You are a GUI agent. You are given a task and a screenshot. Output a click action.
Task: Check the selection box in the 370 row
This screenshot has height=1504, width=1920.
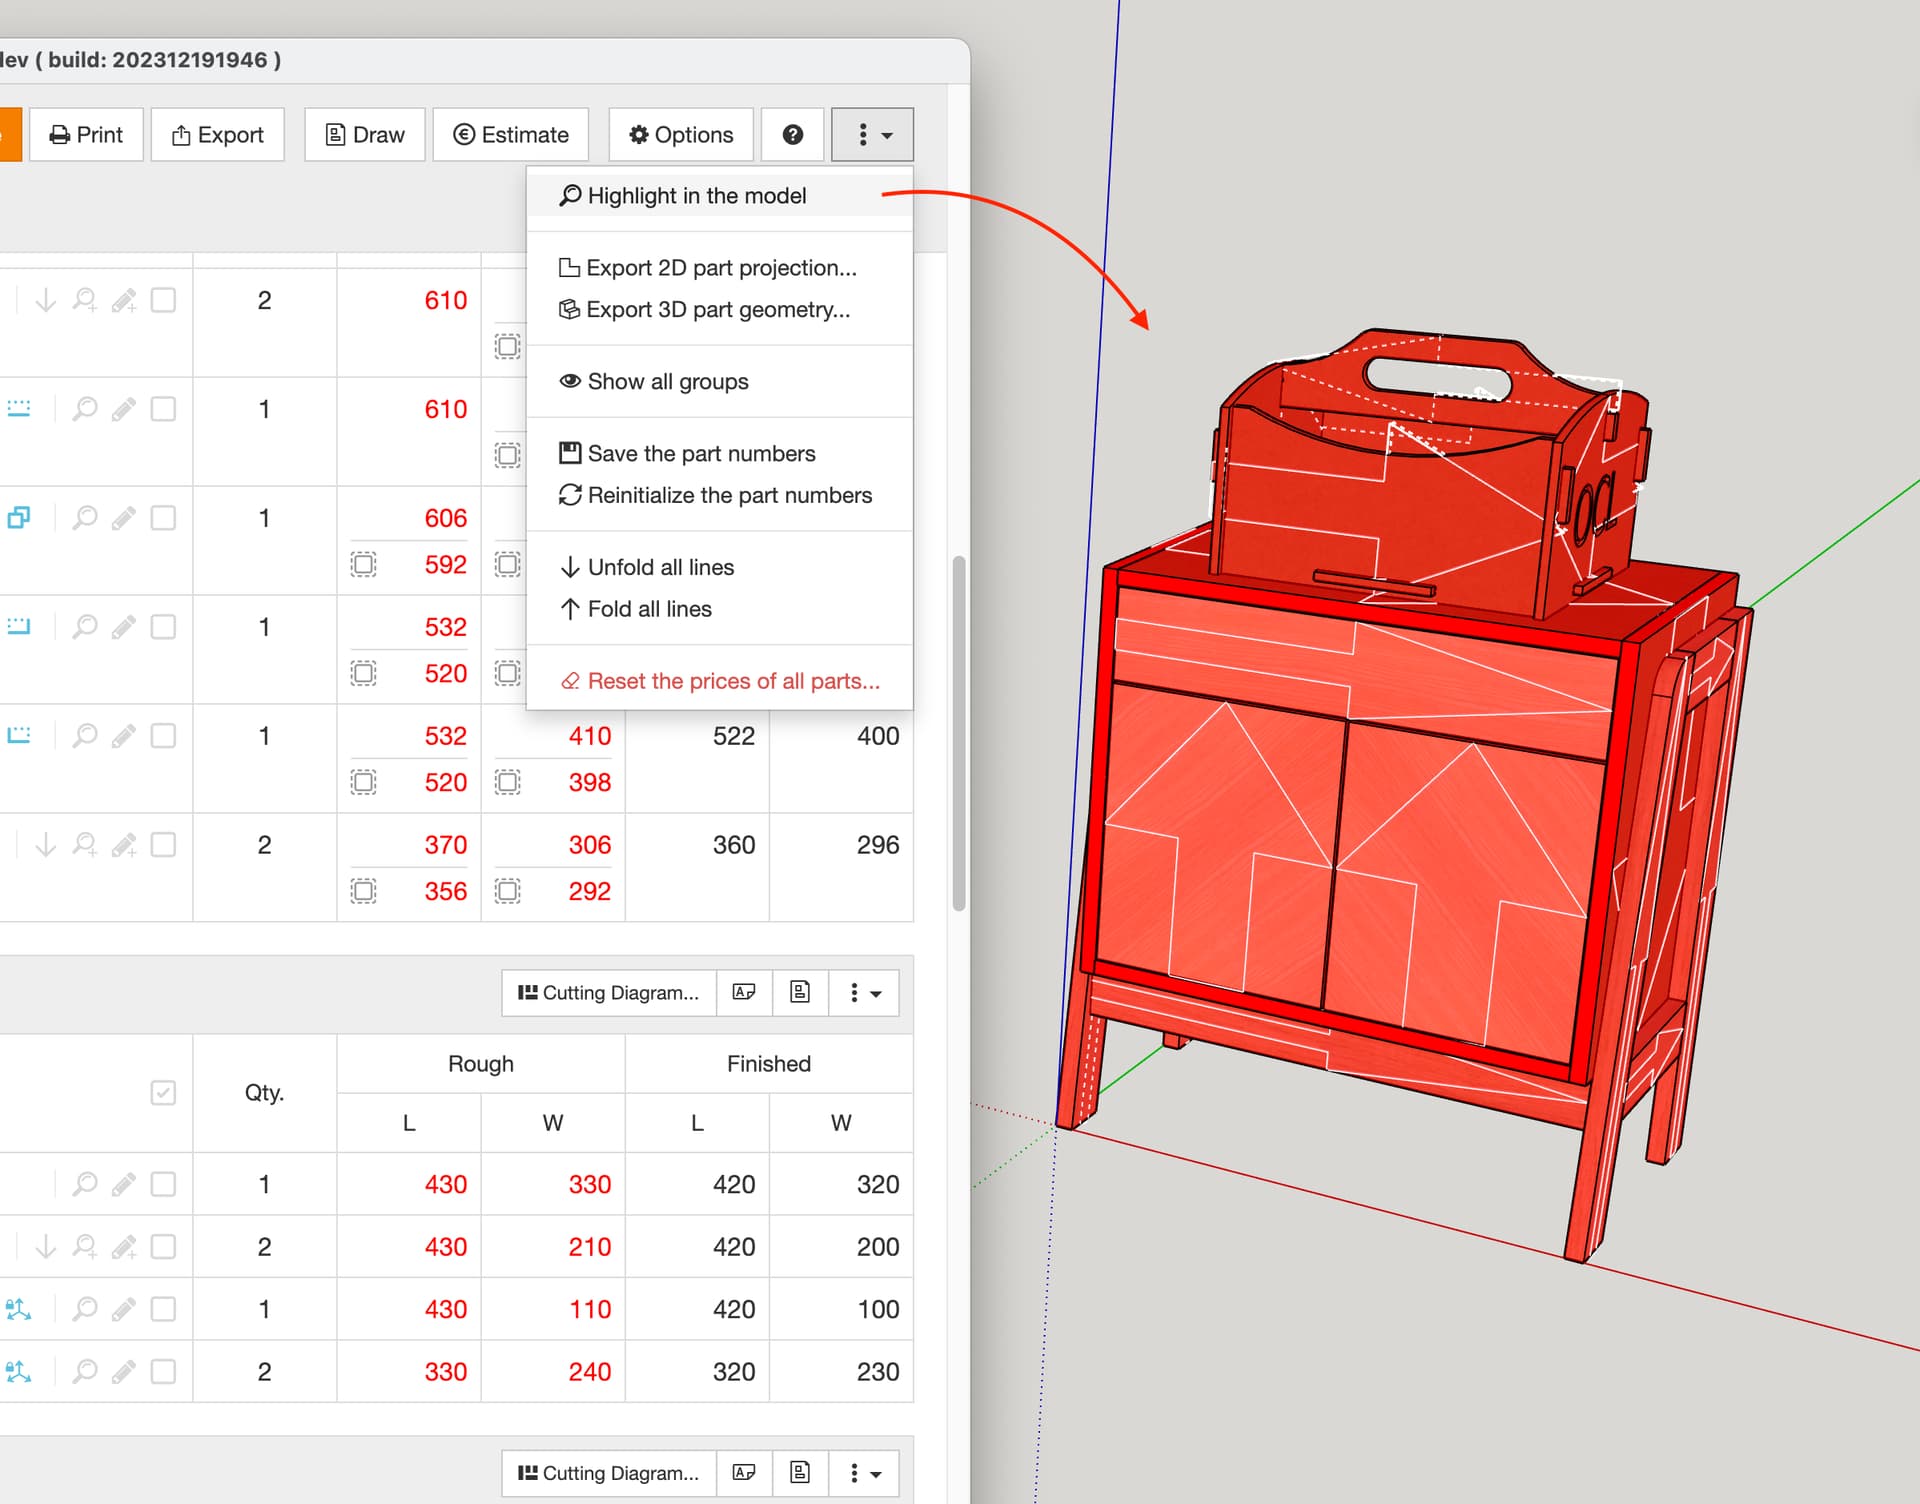(164, 845)
